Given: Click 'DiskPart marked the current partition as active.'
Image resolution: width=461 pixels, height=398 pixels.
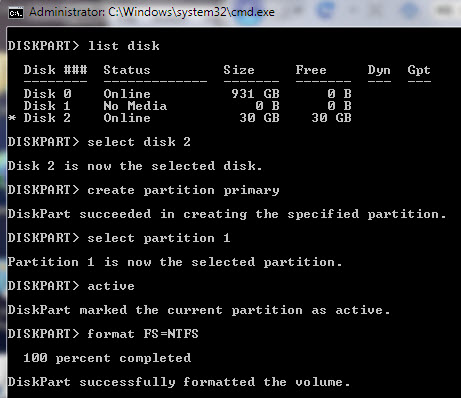Looking at the screenshot, I should coord(199,310).
